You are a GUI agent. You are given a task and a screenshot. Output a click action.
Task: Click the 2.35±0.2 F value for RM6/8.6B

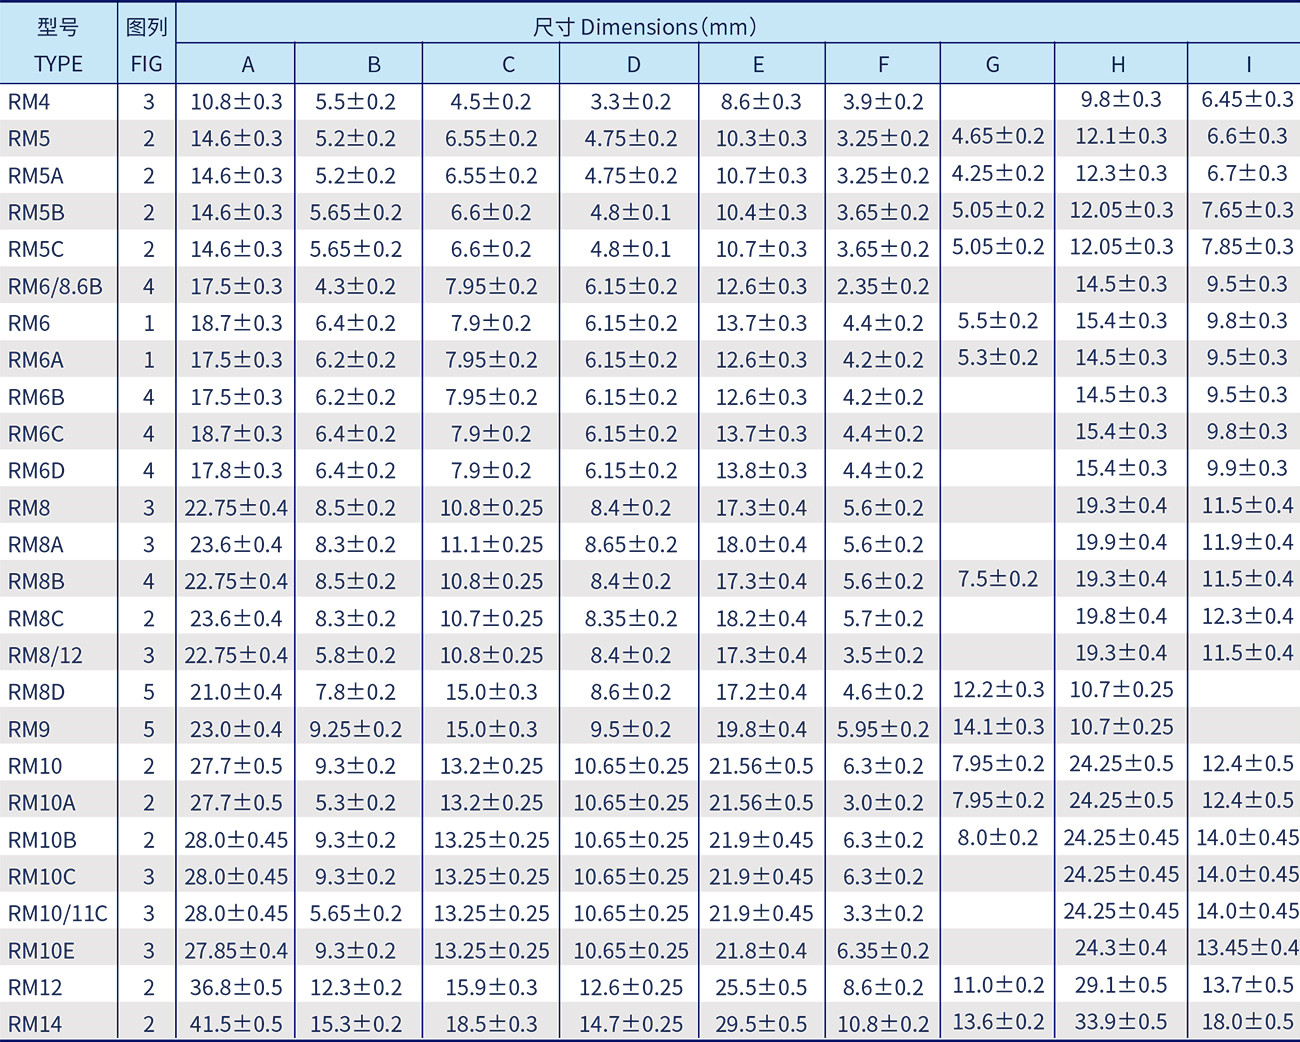click(882, 287)
